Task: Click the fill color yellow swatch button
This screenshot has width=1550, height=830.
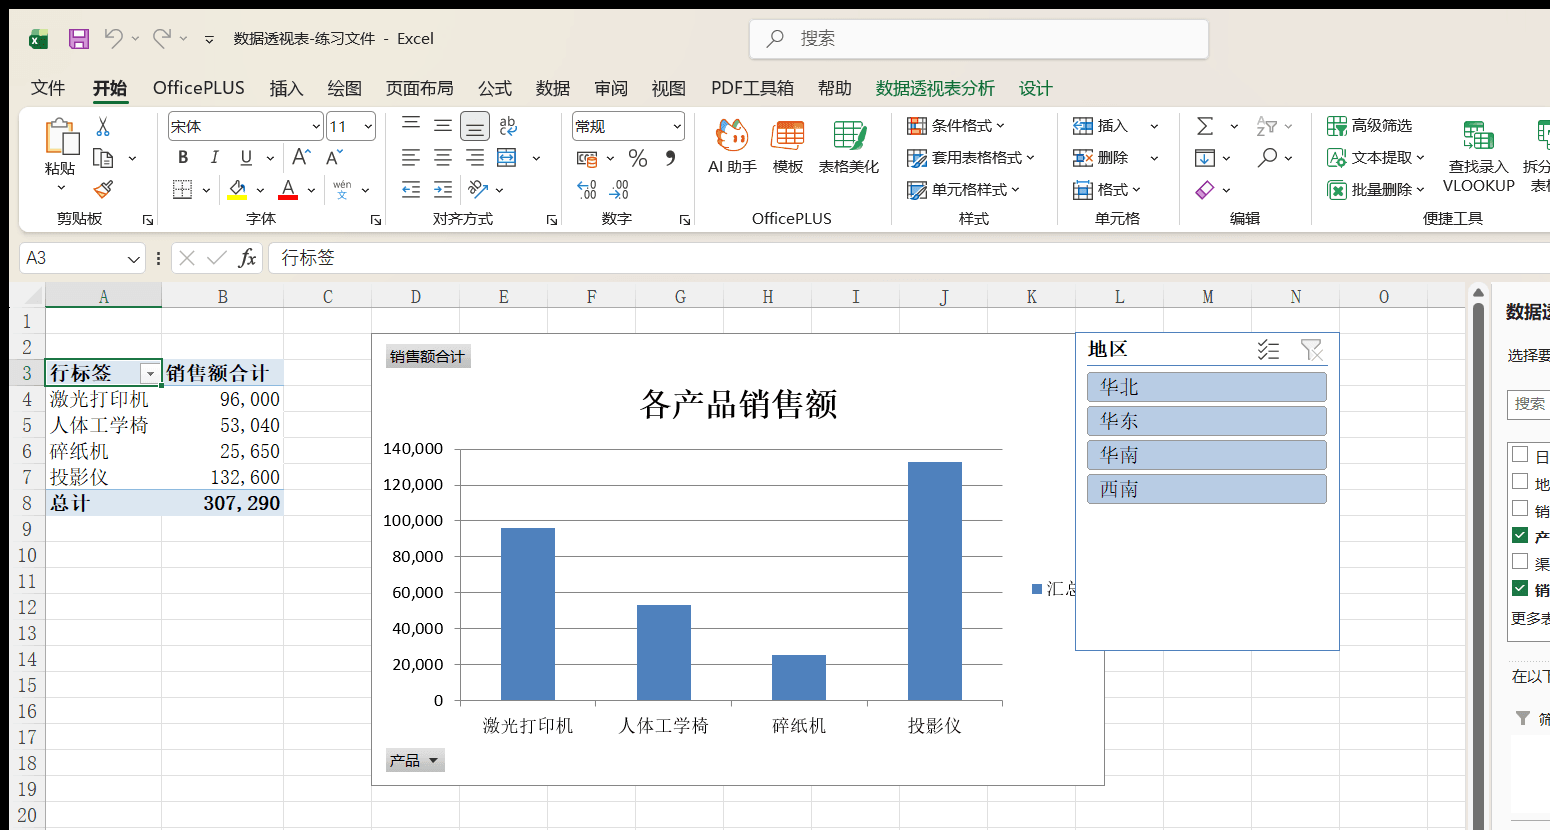Action: (x=238, y=189)
